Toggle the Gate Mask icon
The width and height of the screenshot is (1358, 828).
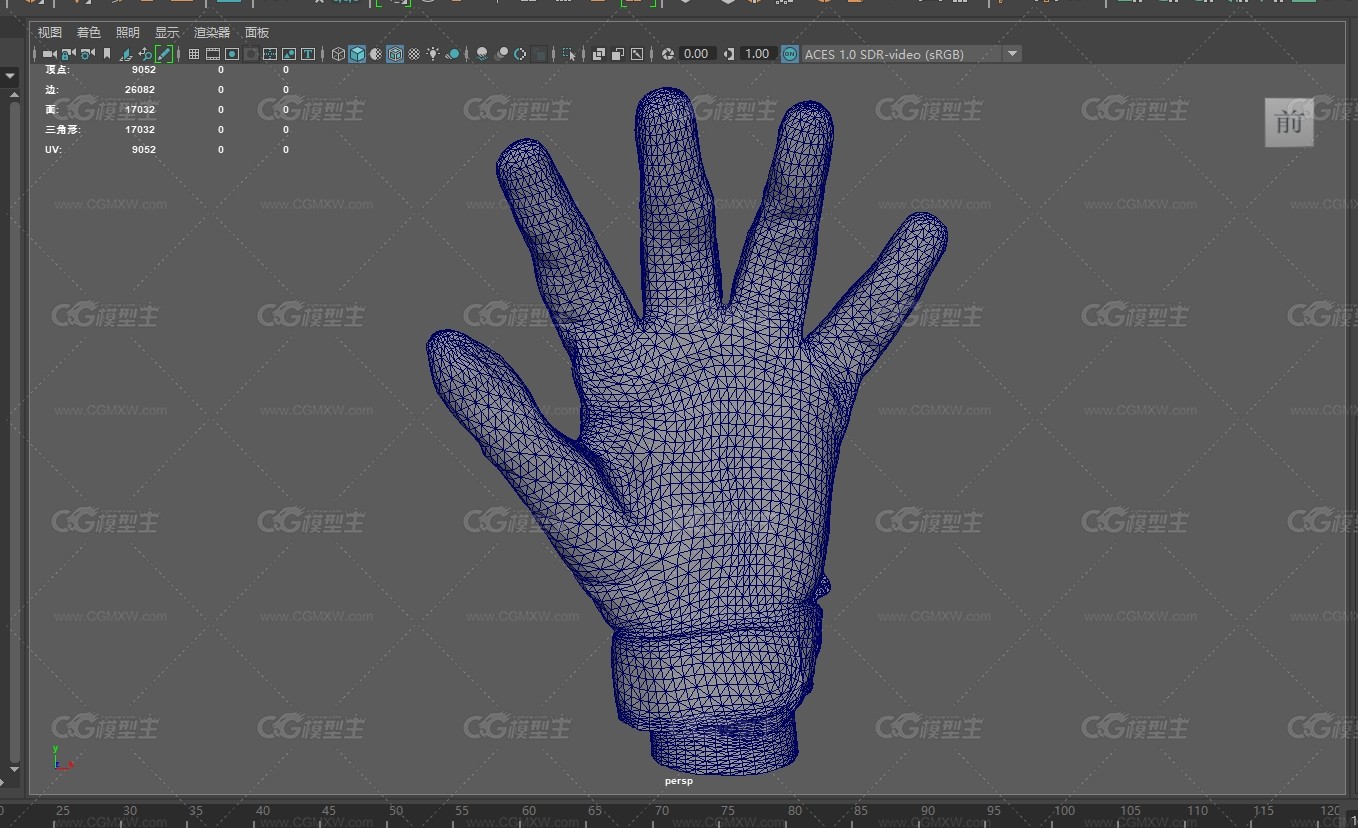[x=251, y=54]
